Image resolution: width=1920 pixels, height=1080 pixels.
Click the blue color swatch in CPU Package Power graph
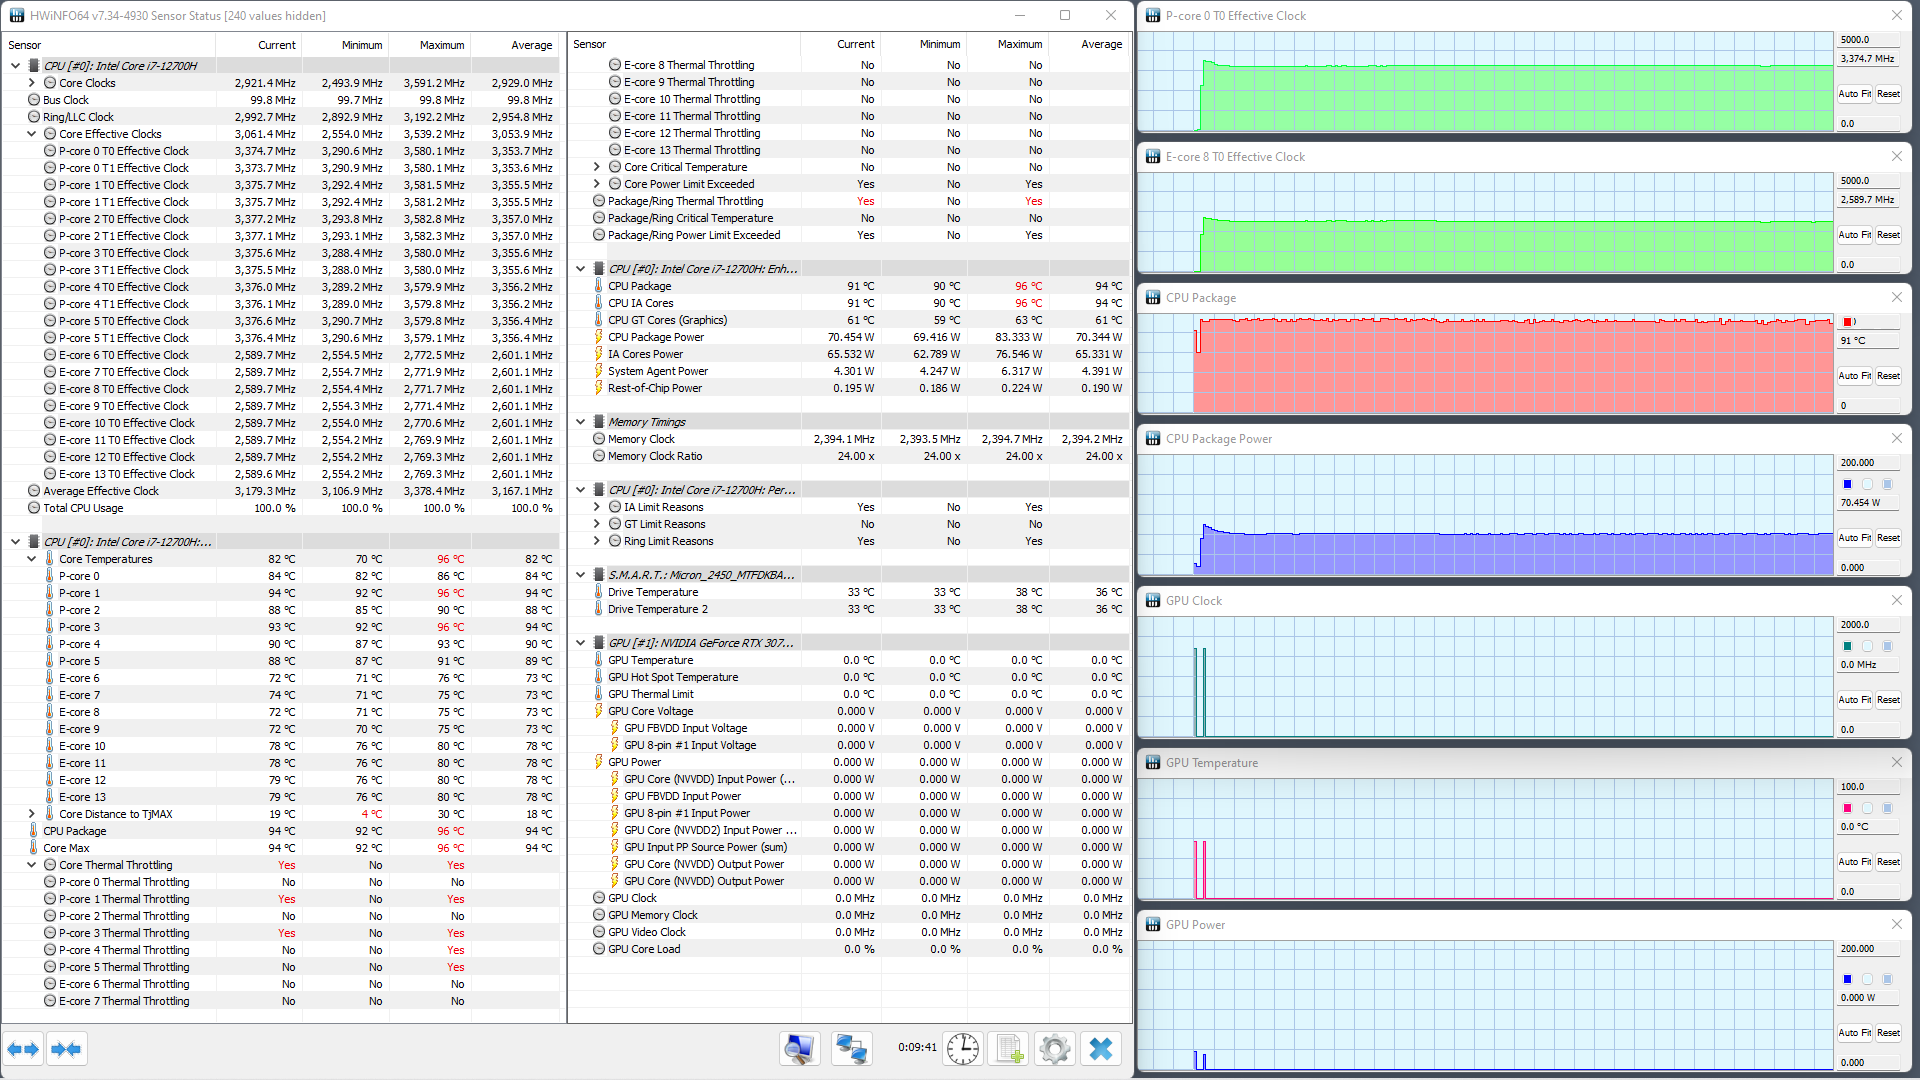tap(1847, 484)
